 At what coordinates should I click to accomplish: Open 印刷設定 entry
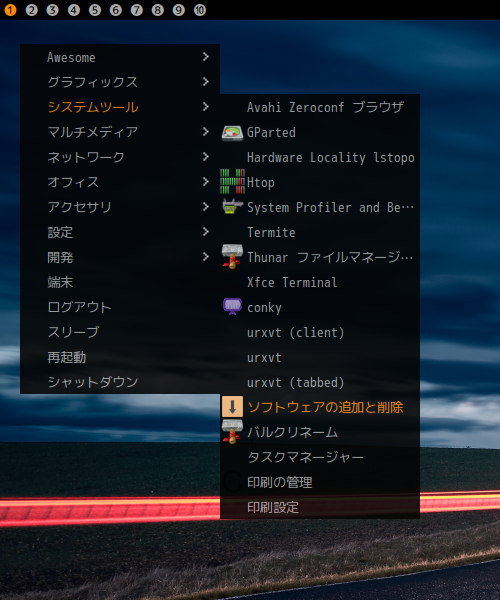click(x=320, y=507)
